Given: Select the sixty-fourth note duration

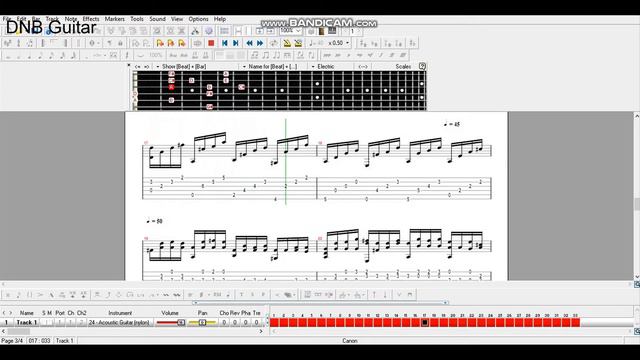Looking at the screenshot, I should click(73, 55).
